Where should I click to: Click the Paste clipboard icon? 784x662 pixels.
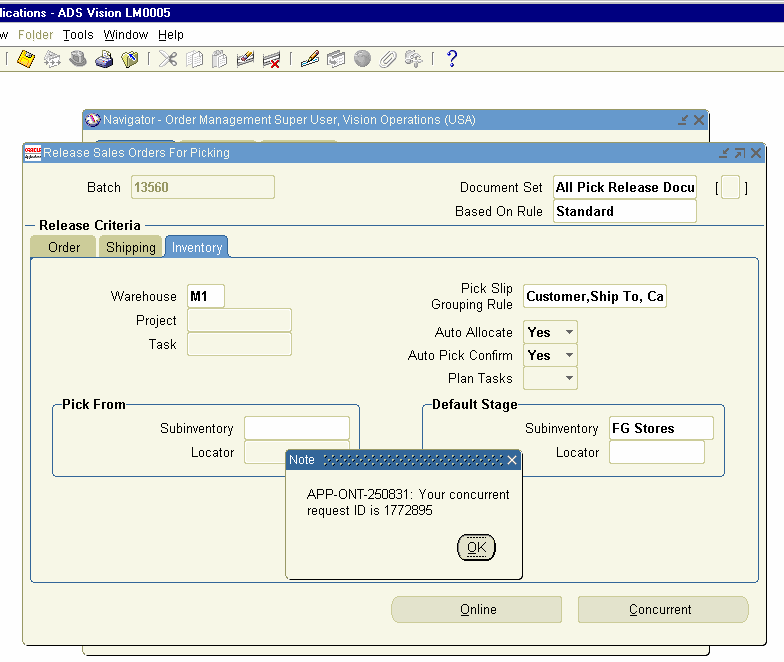coord(220,59)
